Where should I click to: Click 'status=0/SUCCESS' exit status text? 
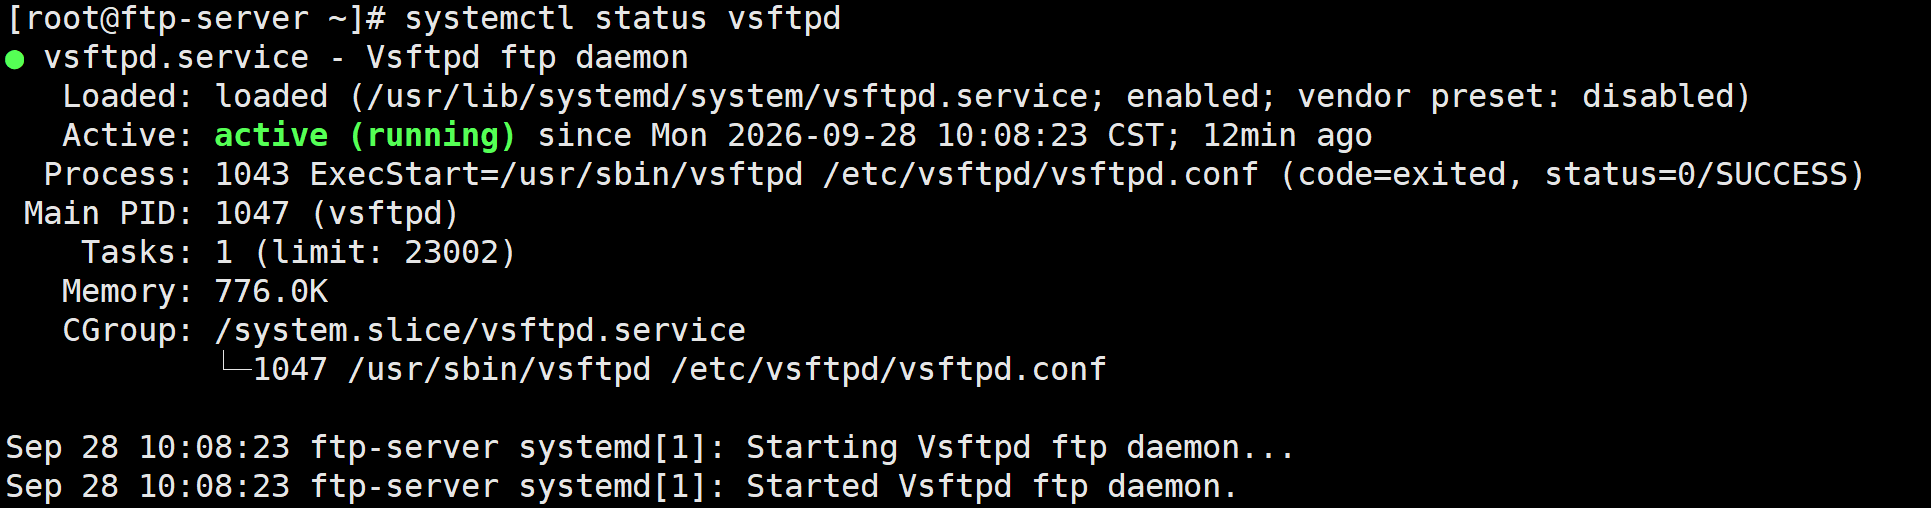(x=1696, y=175)
